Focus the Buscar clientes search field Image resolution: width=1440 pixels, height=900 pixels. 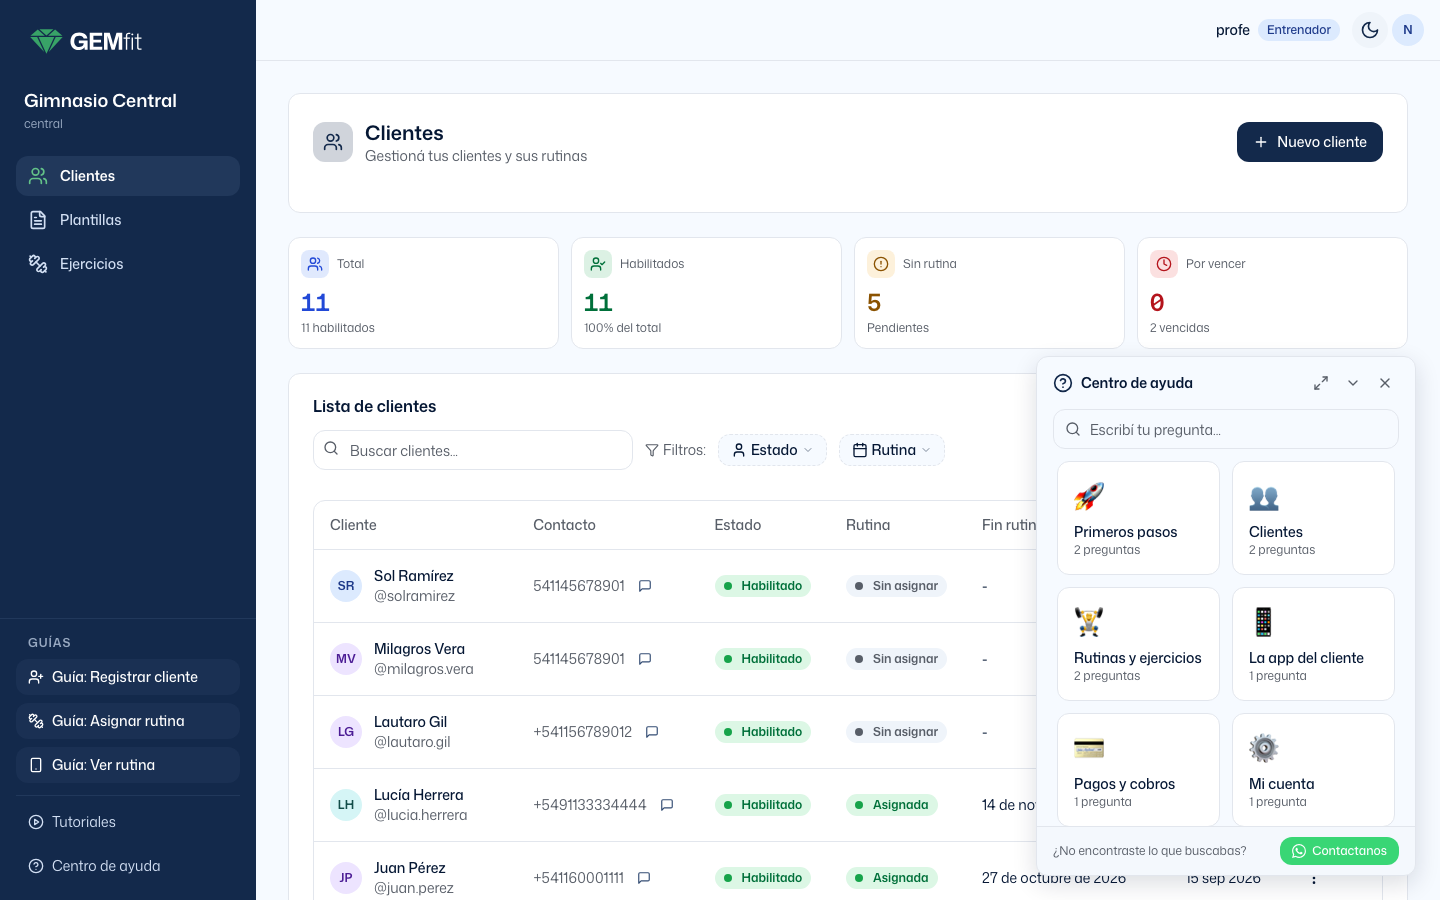(x=473, y=450)
